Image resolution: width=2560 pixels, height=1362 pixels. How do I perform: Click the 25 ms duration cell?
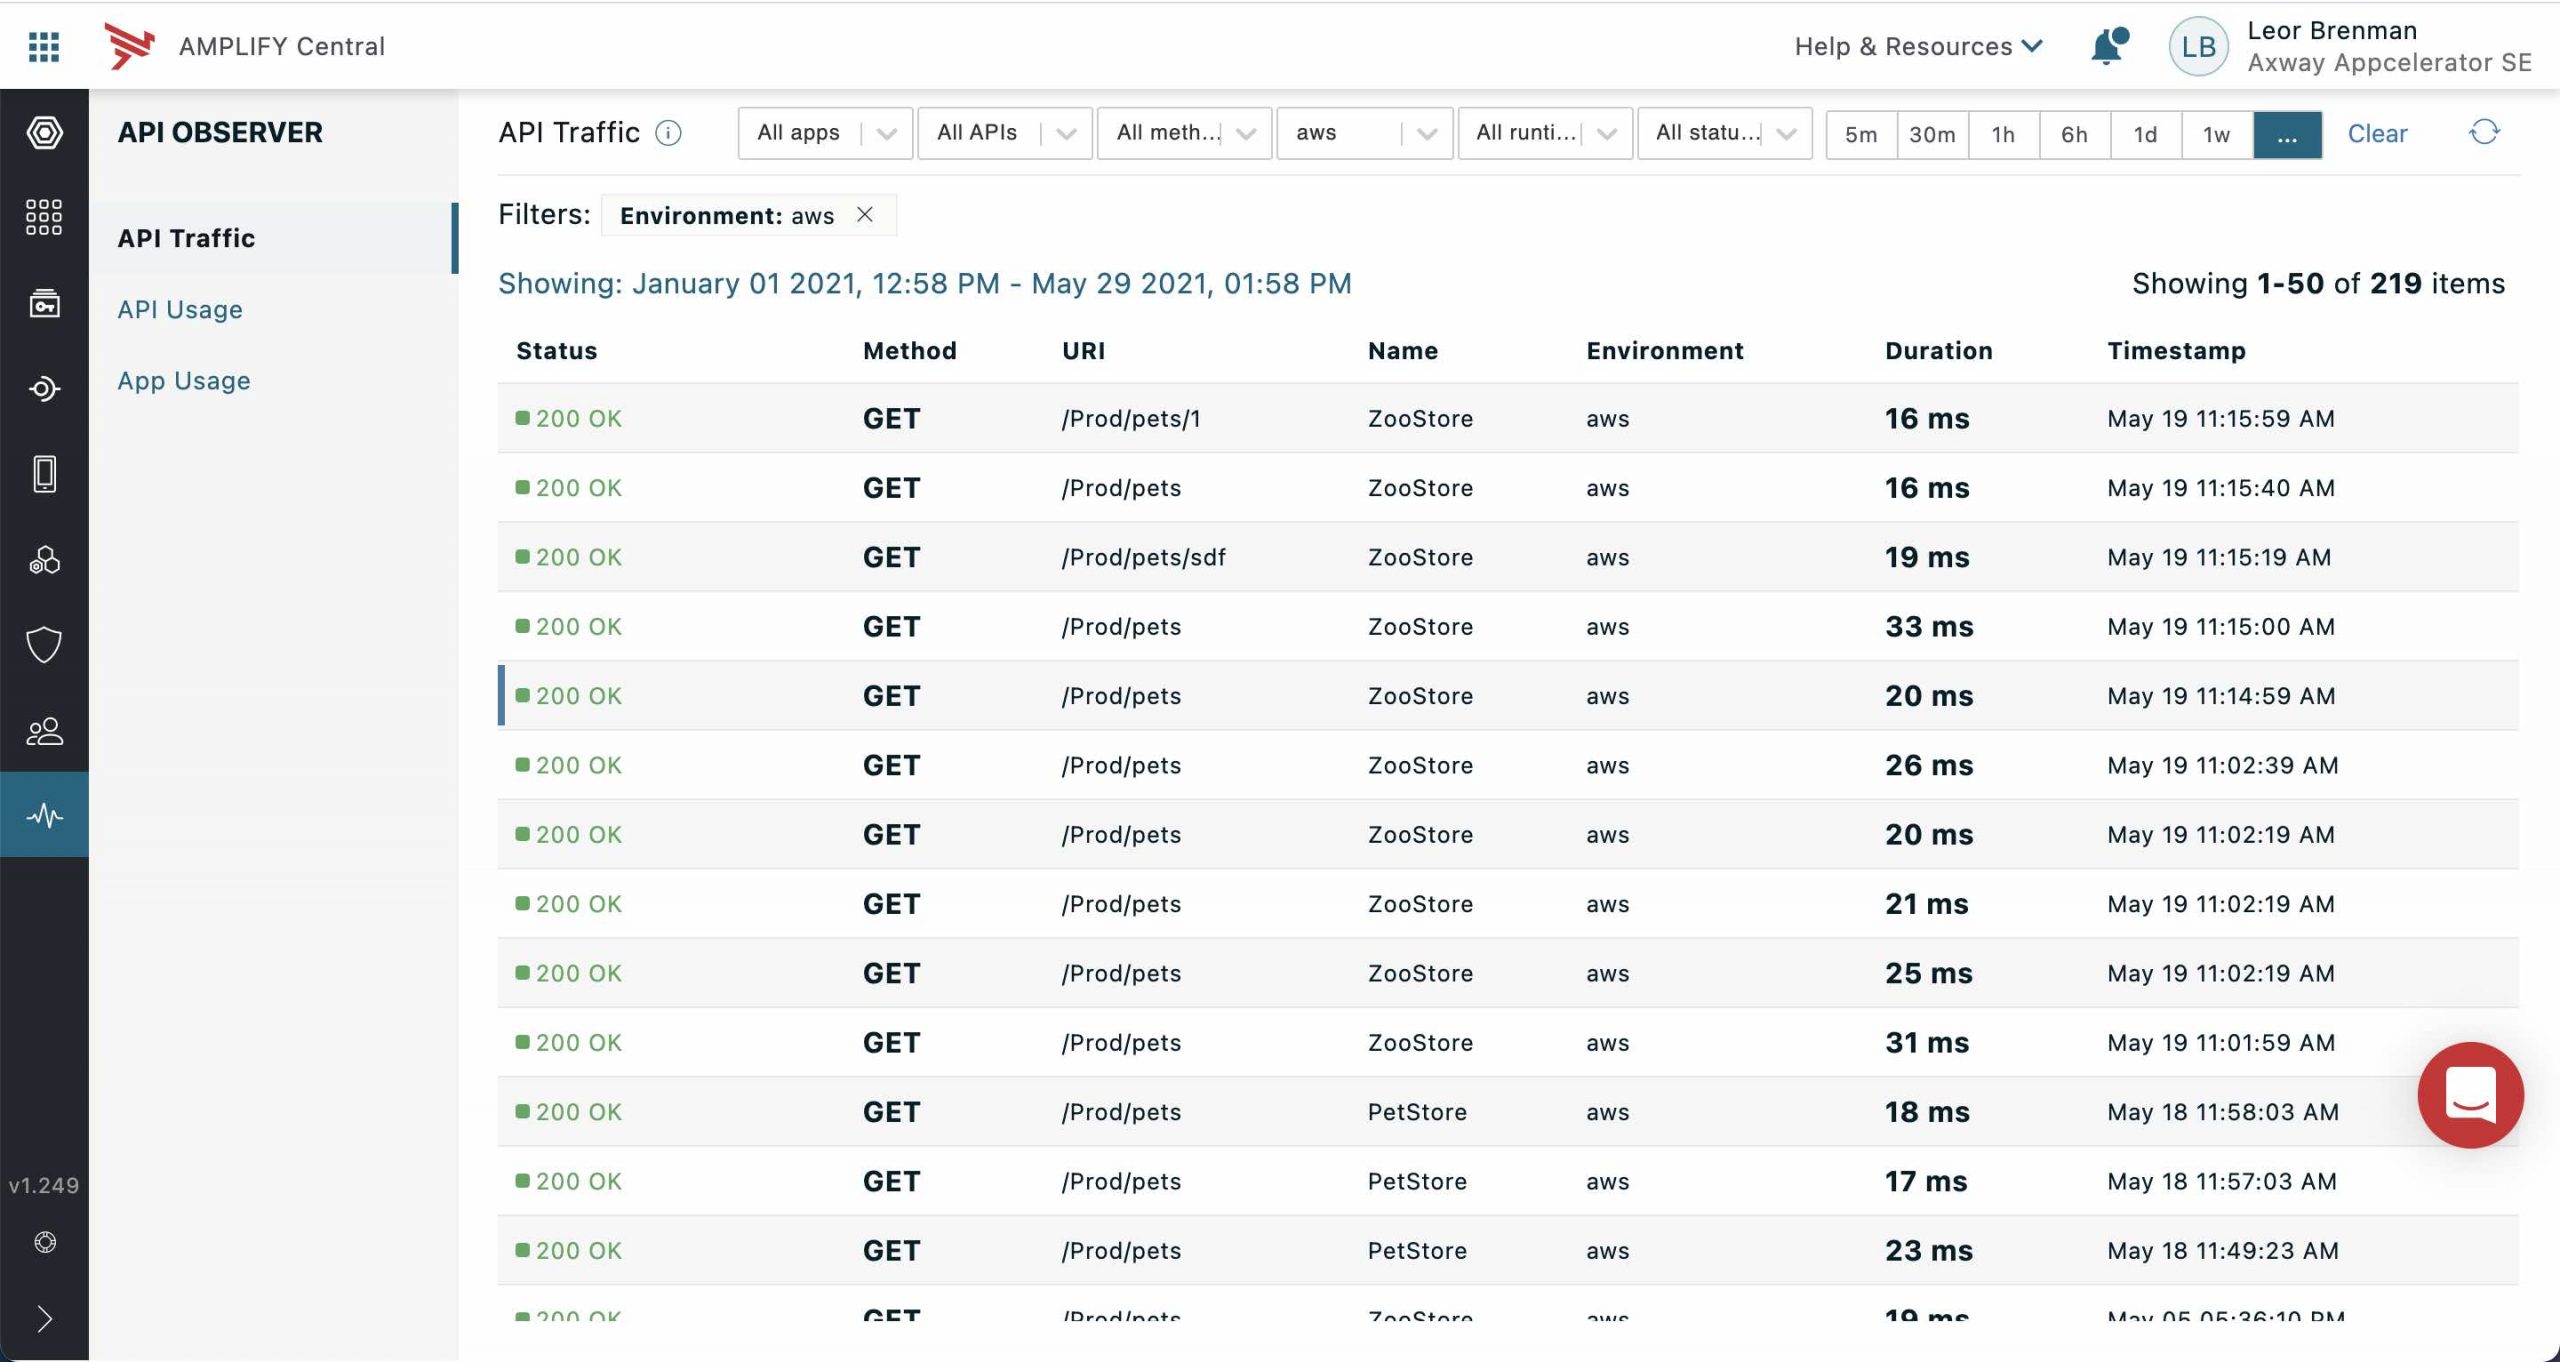click(x=1929, y=973)
